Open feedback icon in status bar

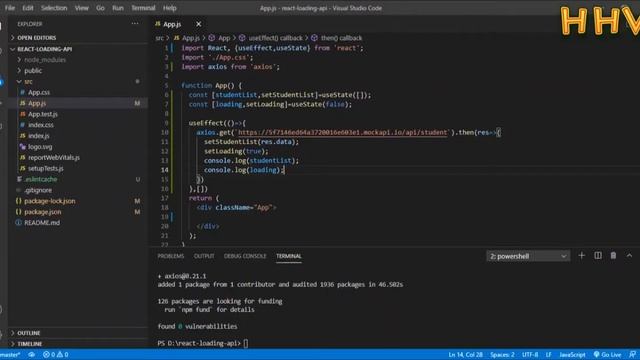(632, 355)
